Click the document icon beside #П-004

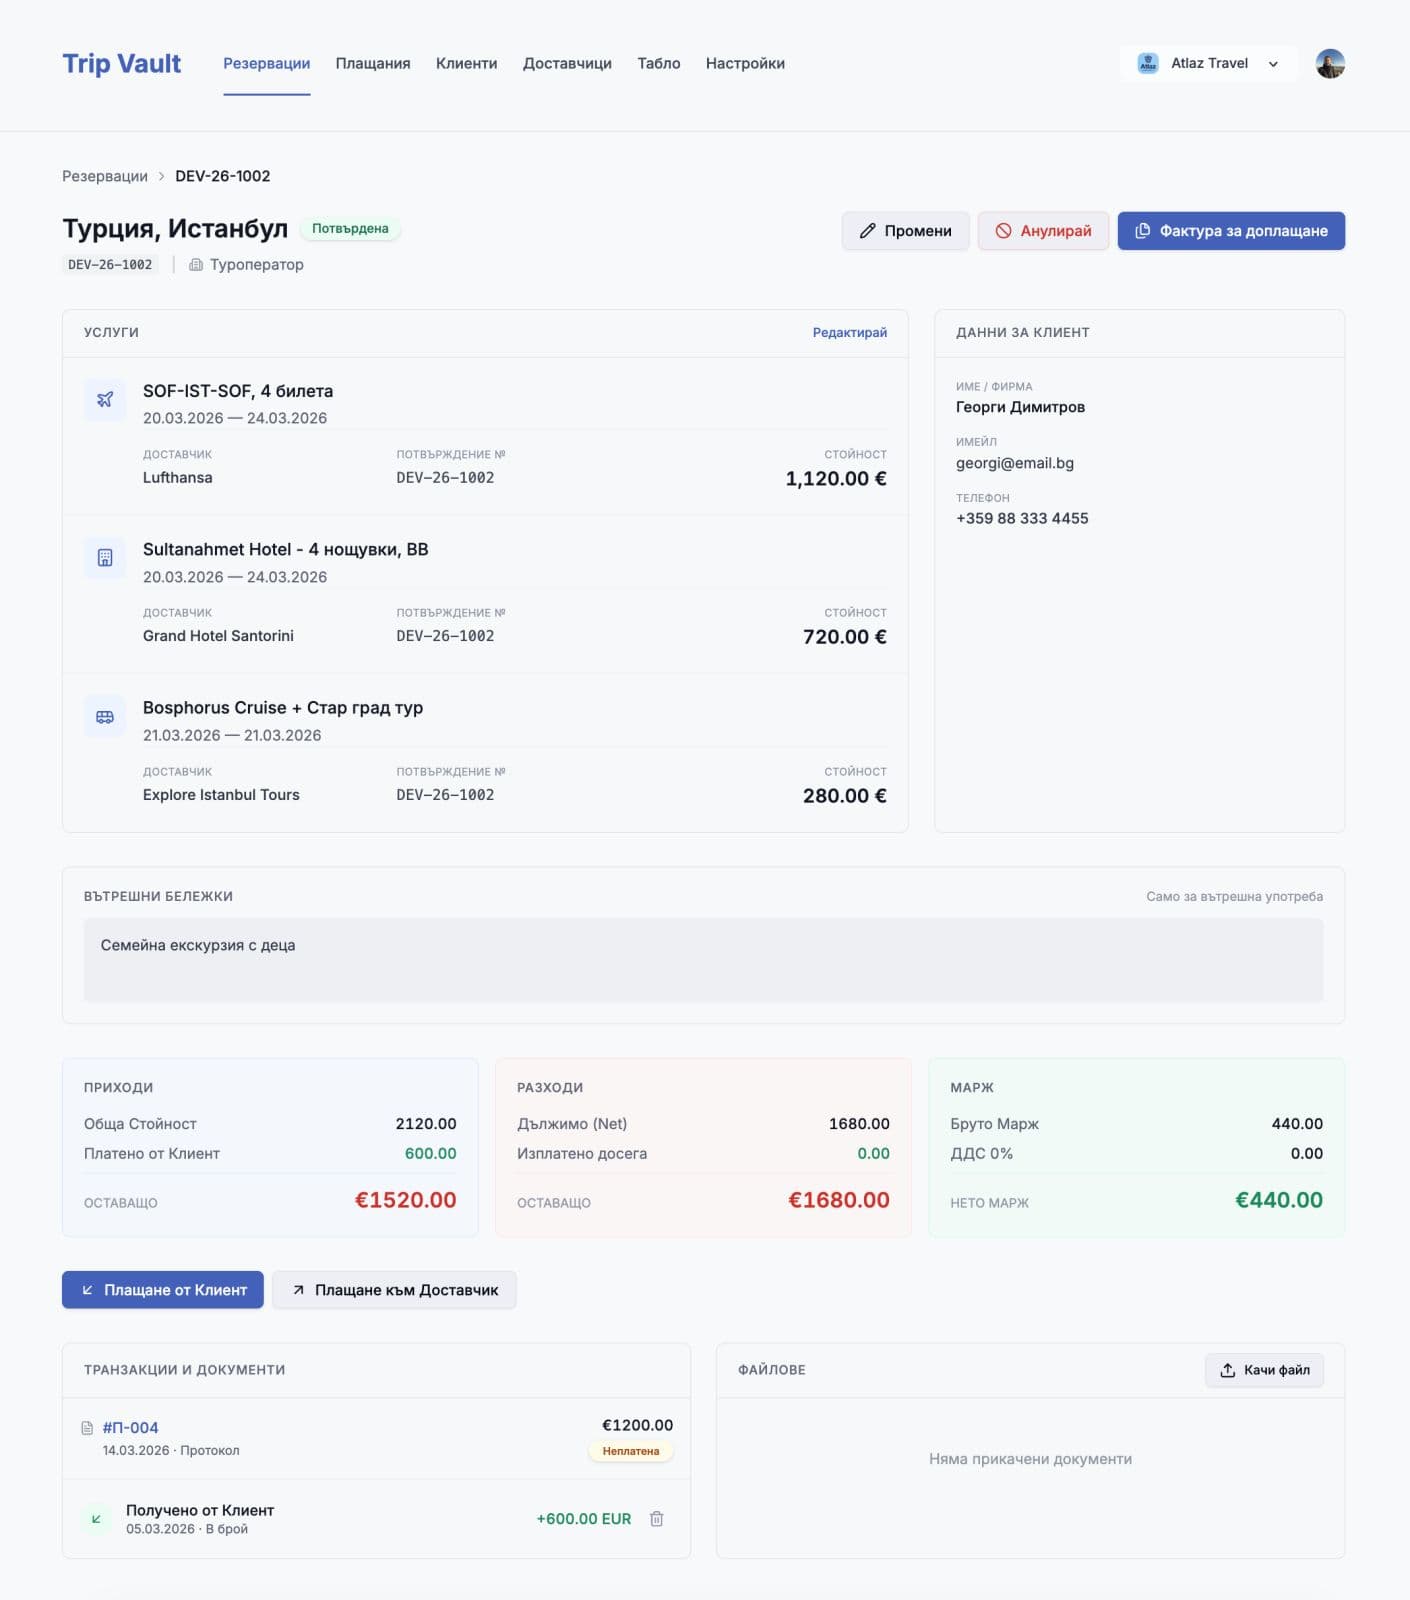(x=87, y=1428)
